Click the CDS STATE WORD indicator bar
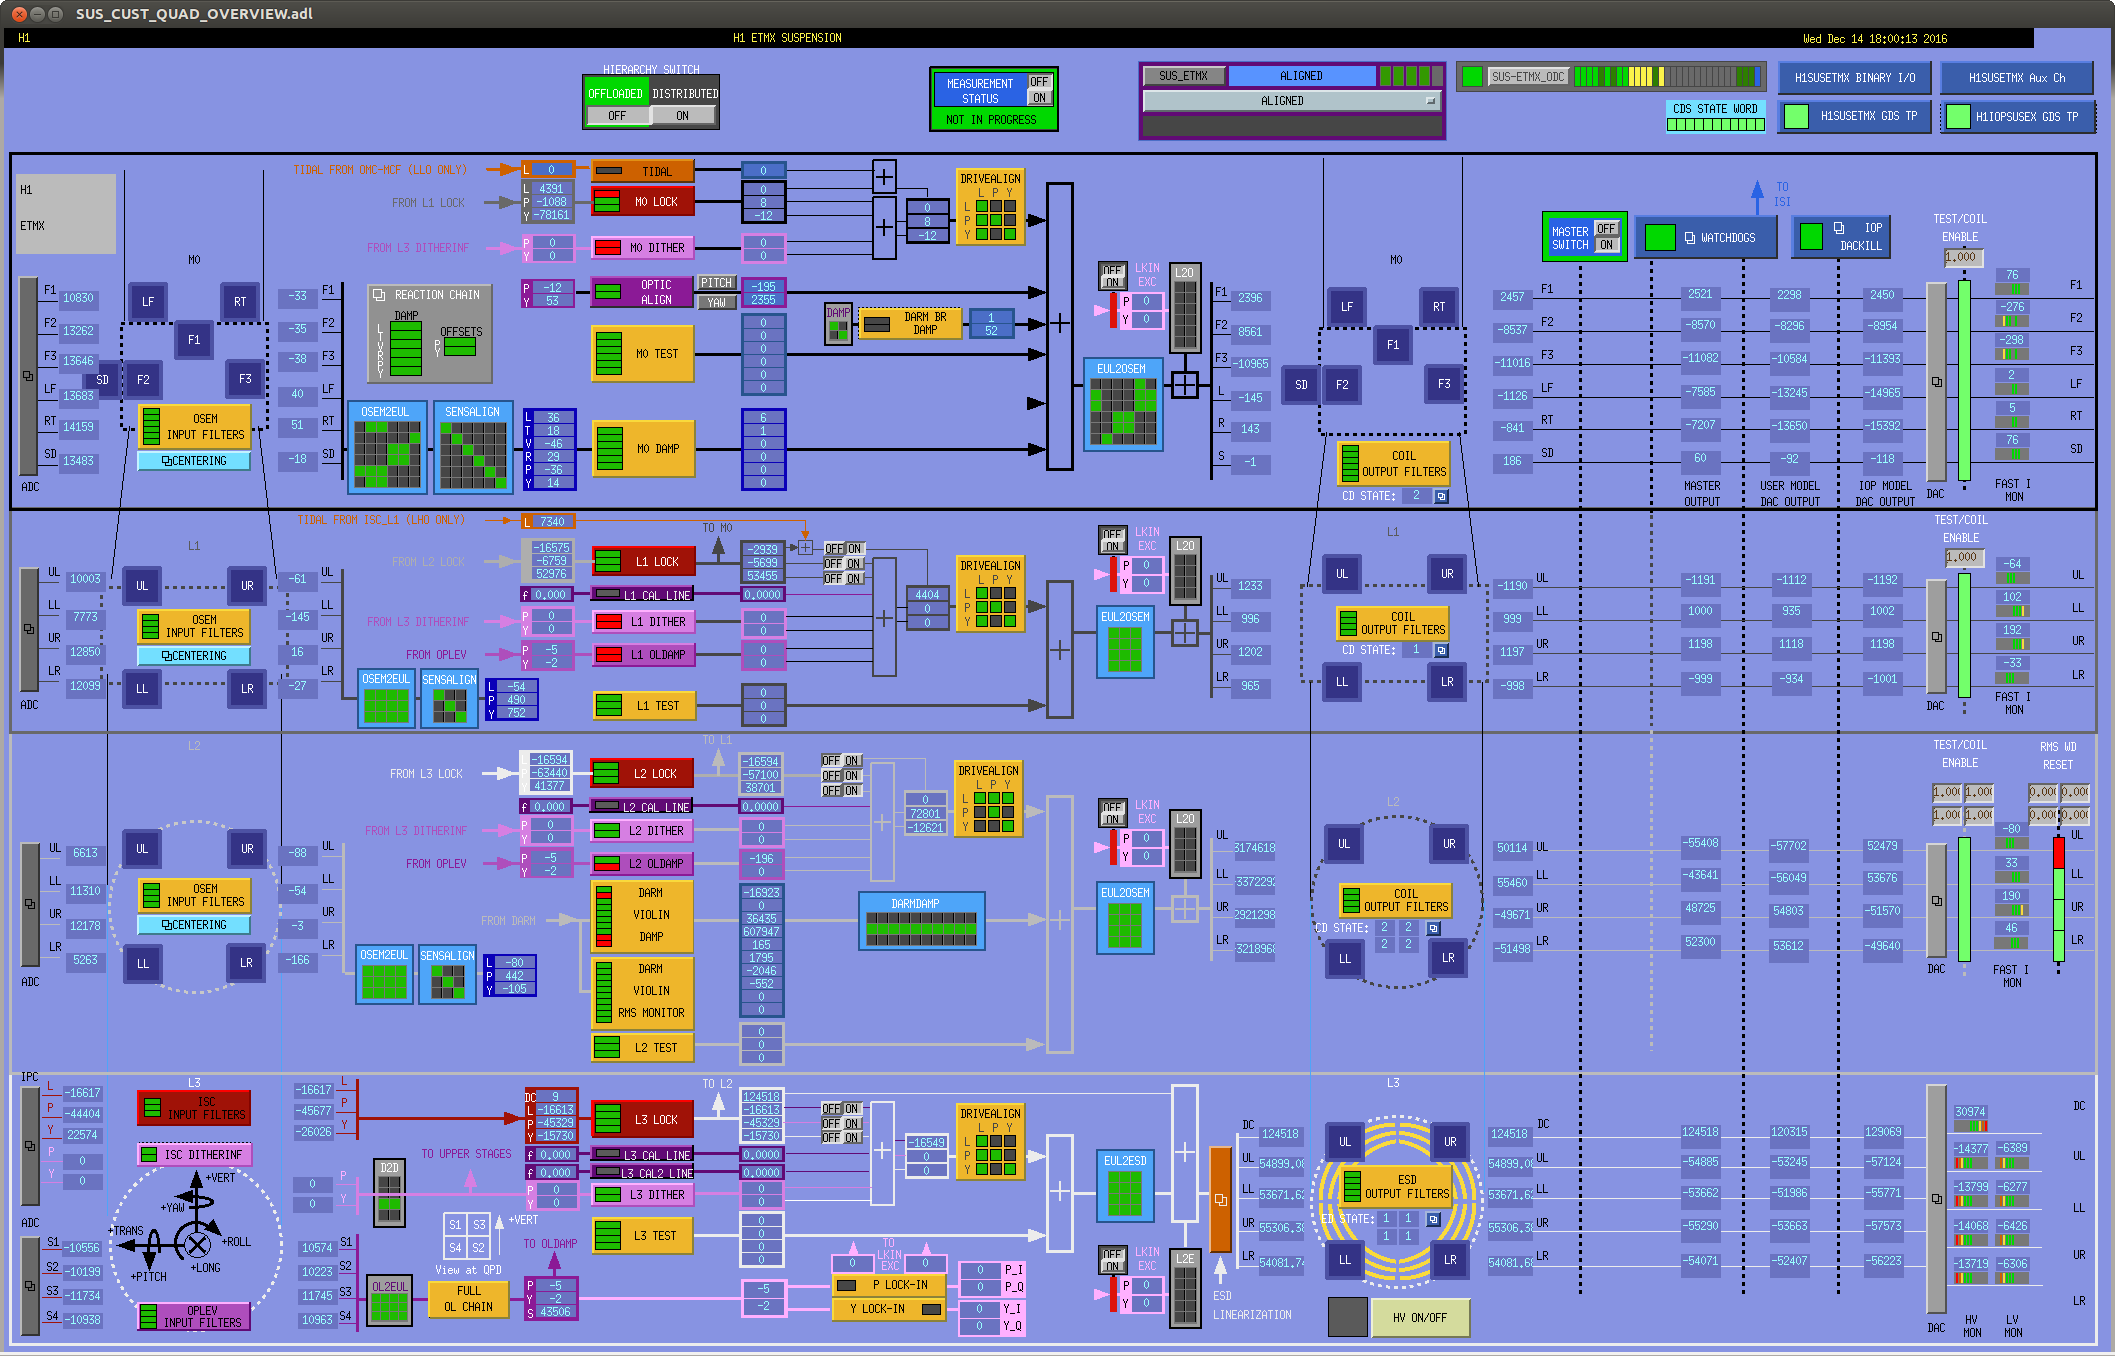This screenshot has height=1356, width=2115. (1715, 125)
